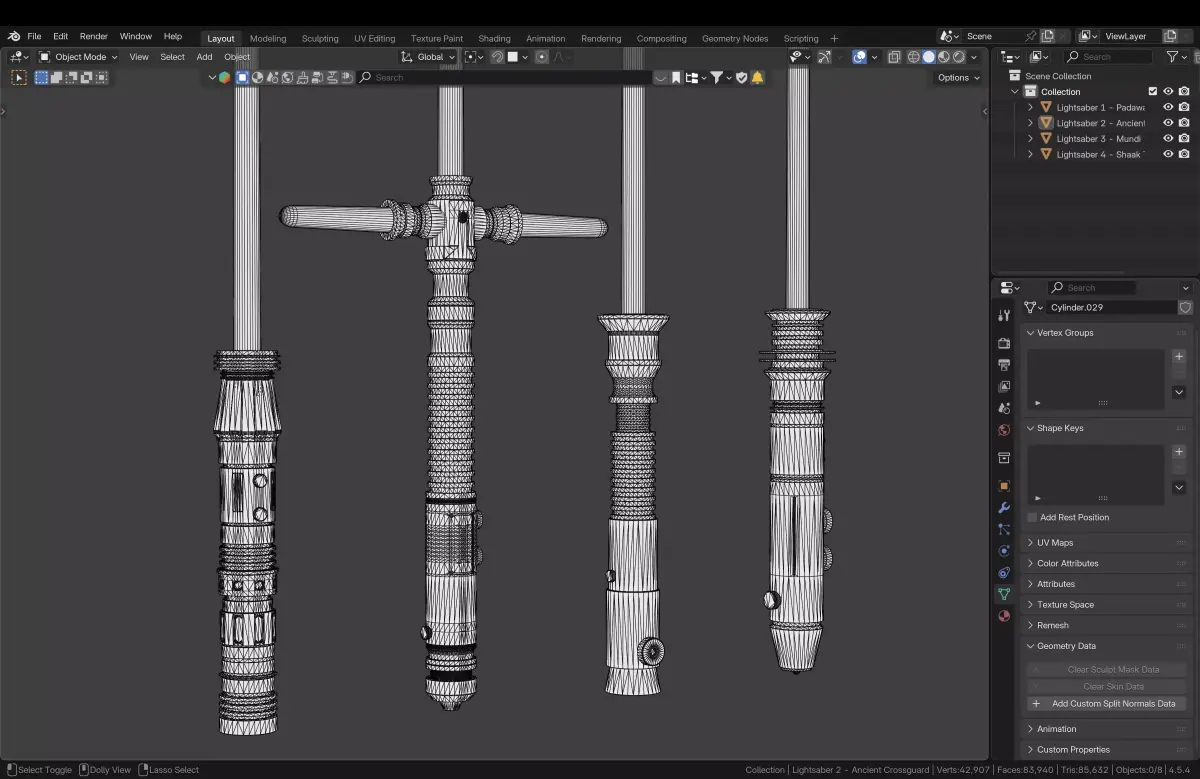Select the Tweak tool icon in header
This screenshot has width=1200, height=779.
tap(19, 77)
